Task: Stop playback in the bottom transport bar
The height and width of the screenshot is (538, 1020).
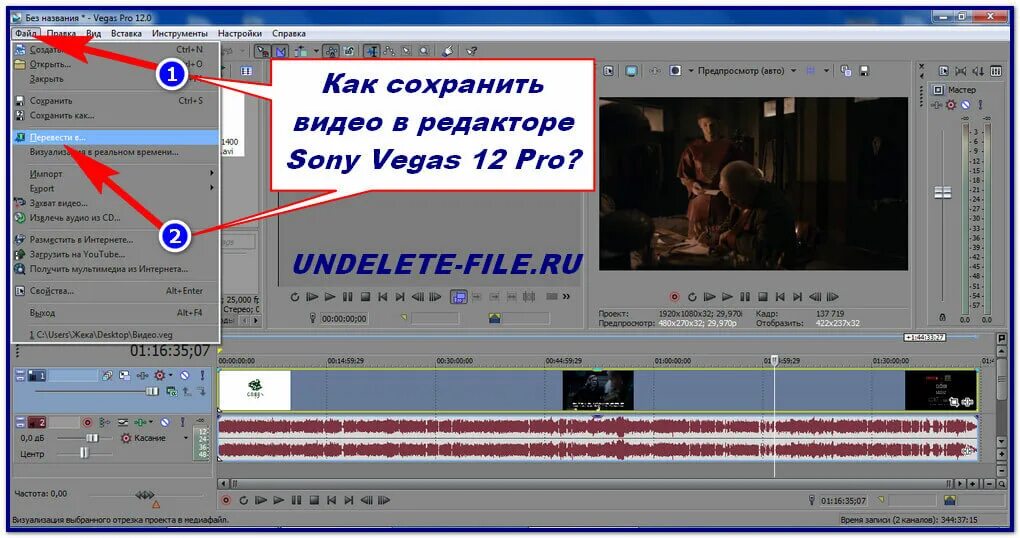Action: (x=314, y=500)
